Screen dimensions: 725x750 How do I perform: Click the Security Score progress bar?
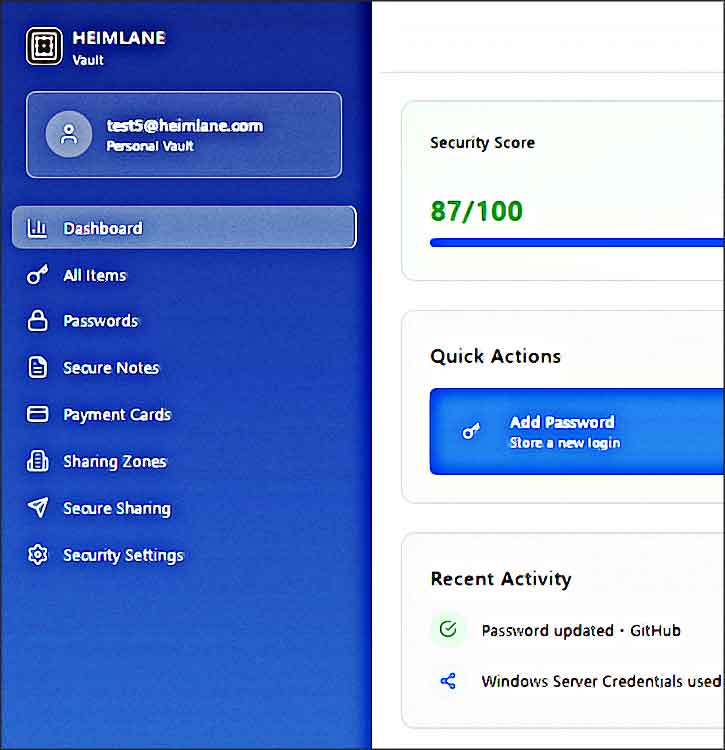coord(577,243)
